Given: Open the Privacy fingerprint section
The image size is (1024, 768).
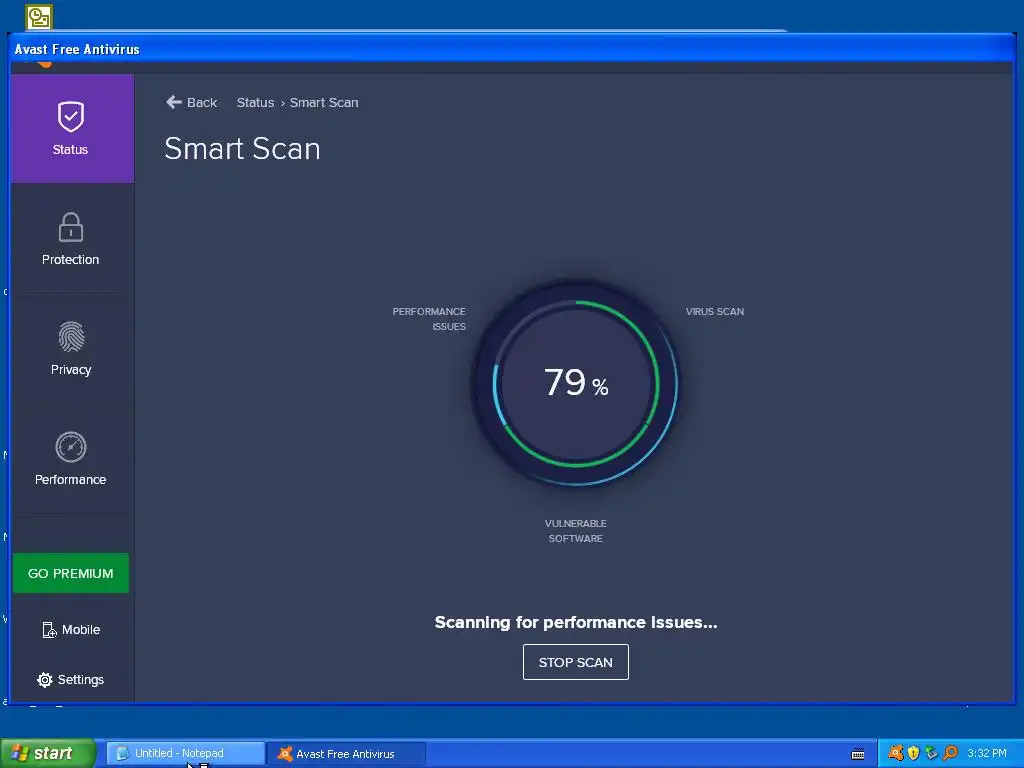Looking at the screenshot, I should point(71,349).
